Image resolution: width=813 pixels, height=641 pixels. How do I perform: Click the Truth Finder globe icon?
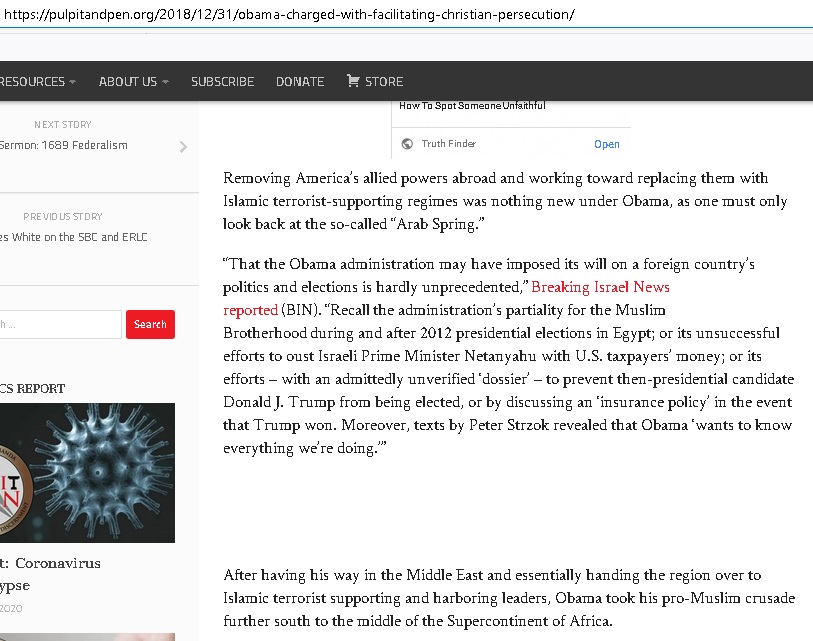408,144
